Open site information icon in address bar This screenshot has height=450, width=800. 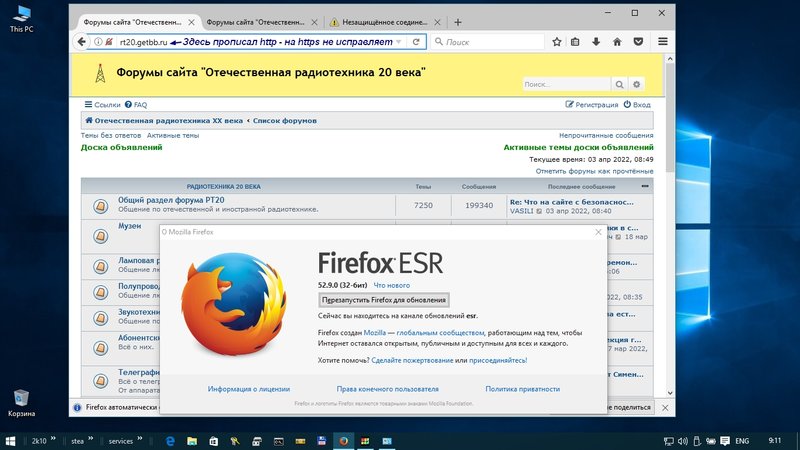[98, 42]
